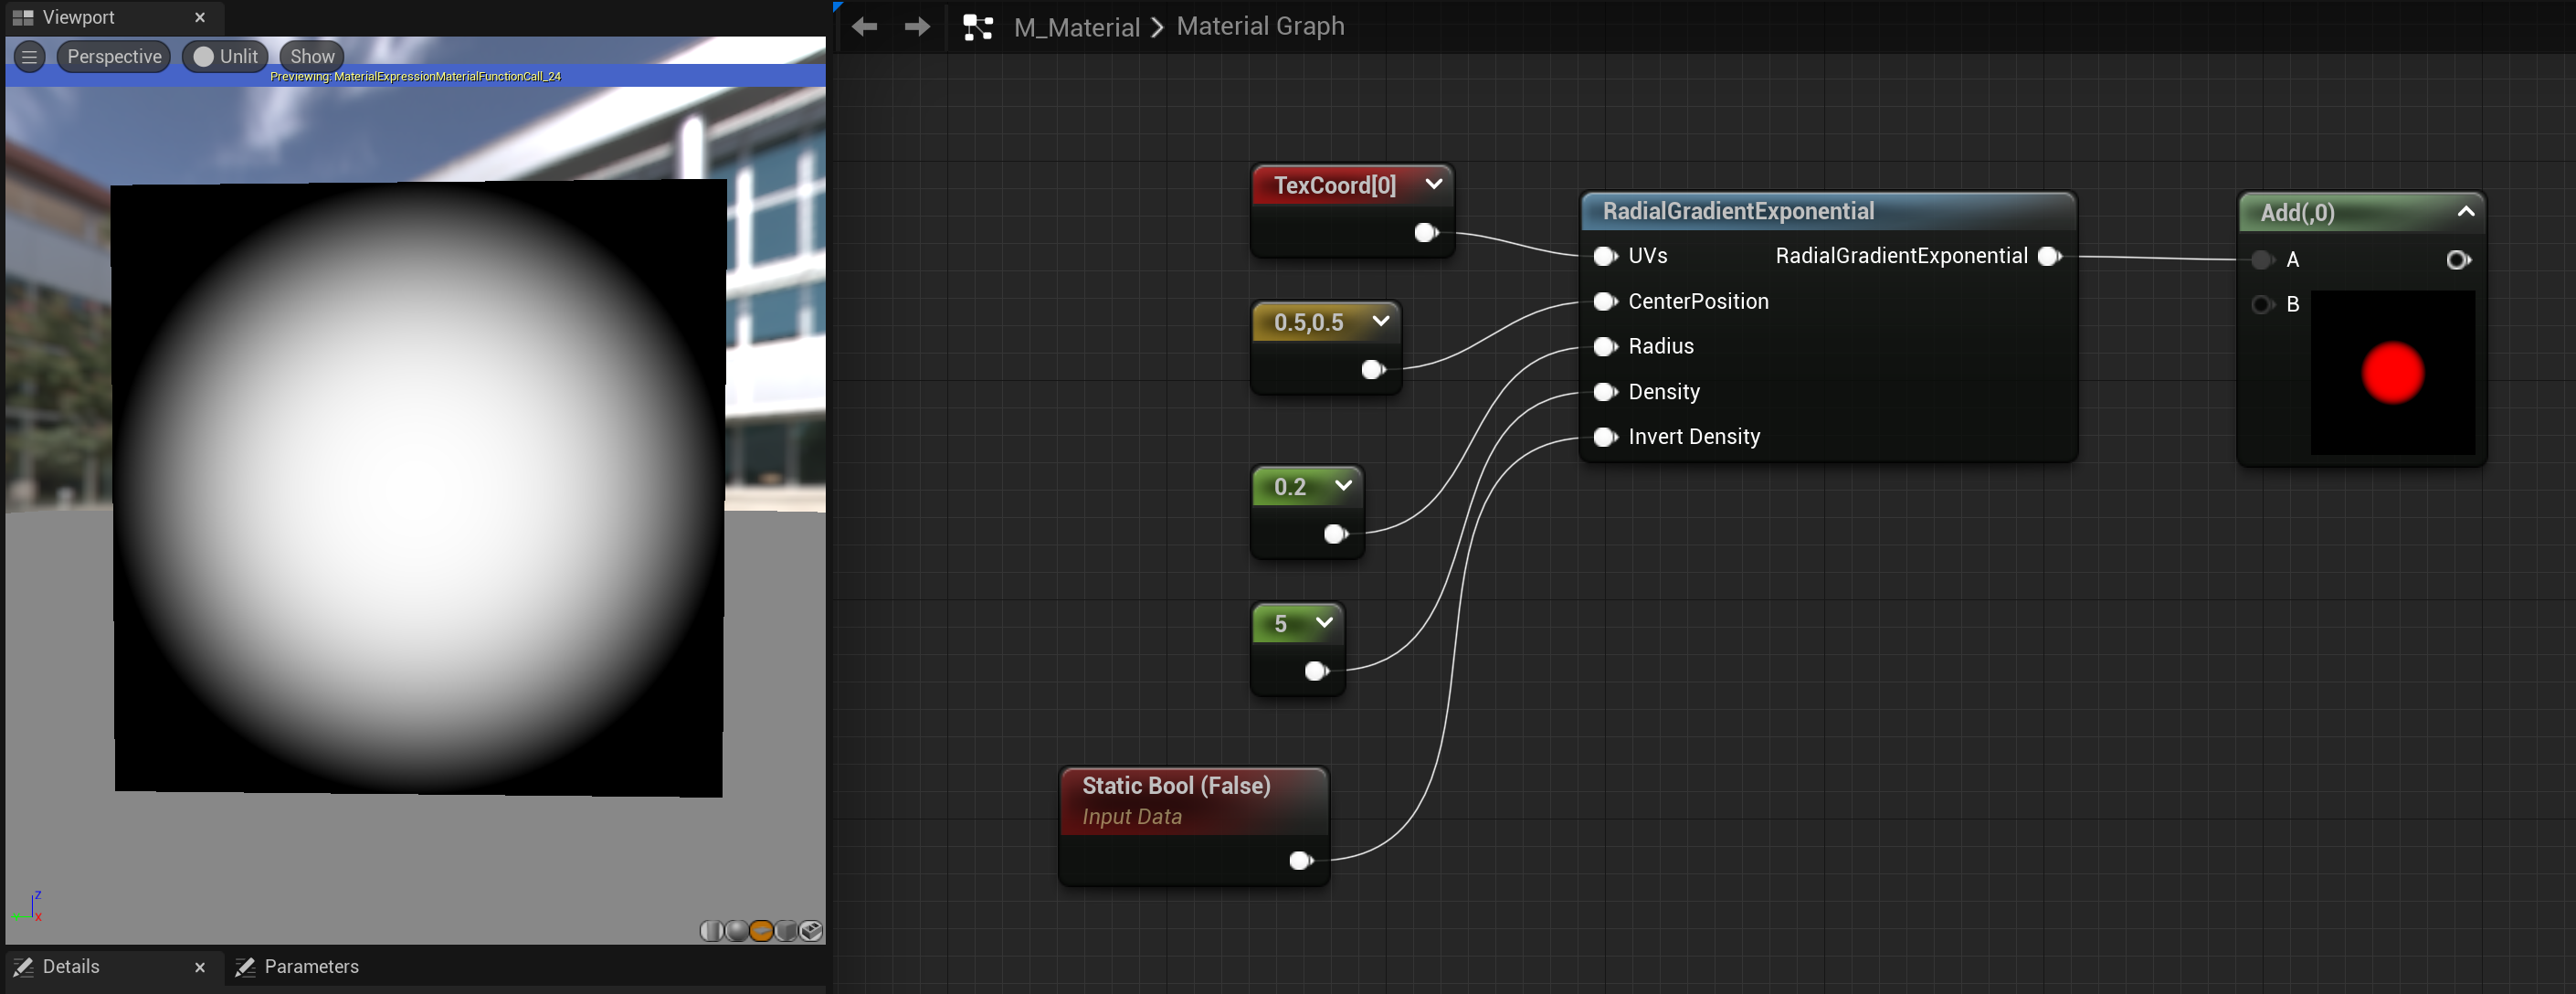Select the plane preview mesh icon
The width and height of the screenshot is (2576, 994).
tap(761, 931)
